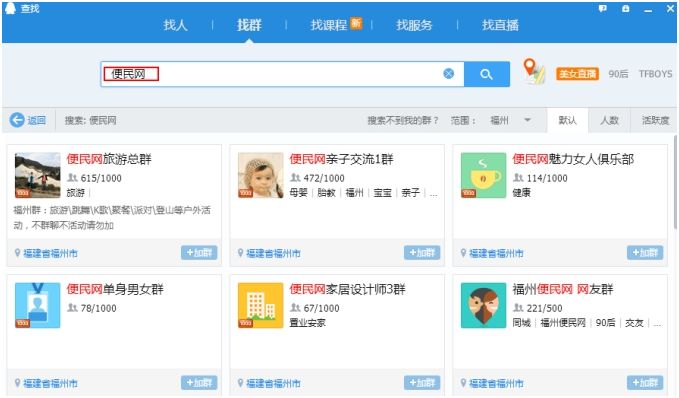The height and width of the screenshot is (398, 679).
Task: Open 便民网旅游总群 group avatar
Action: pyautogui.click(x=38, y=175)
